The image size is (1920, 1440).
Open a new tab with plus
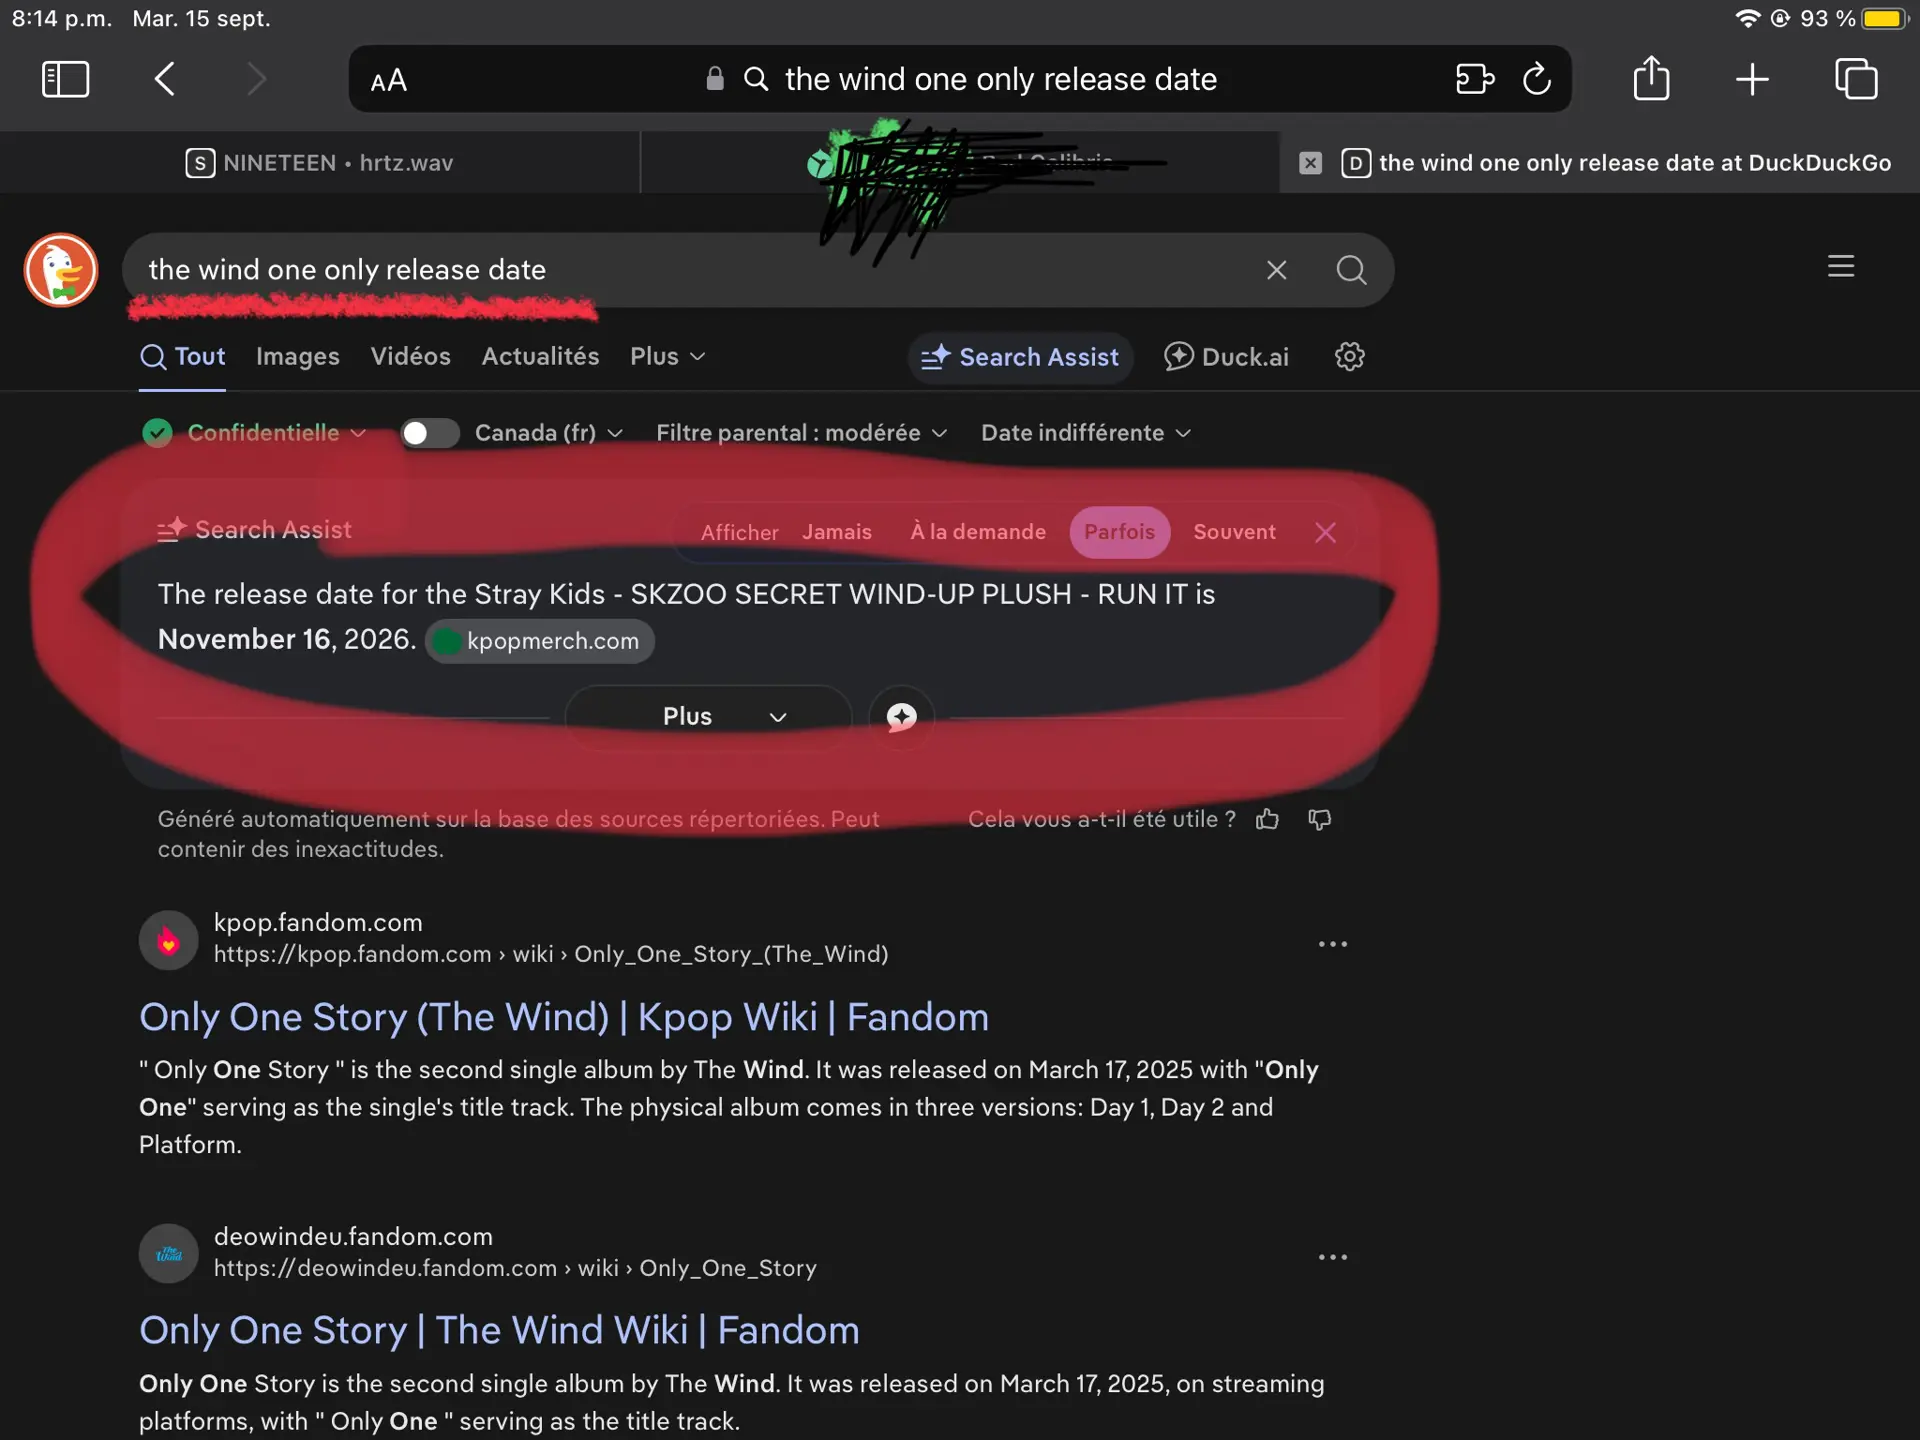1752,79
